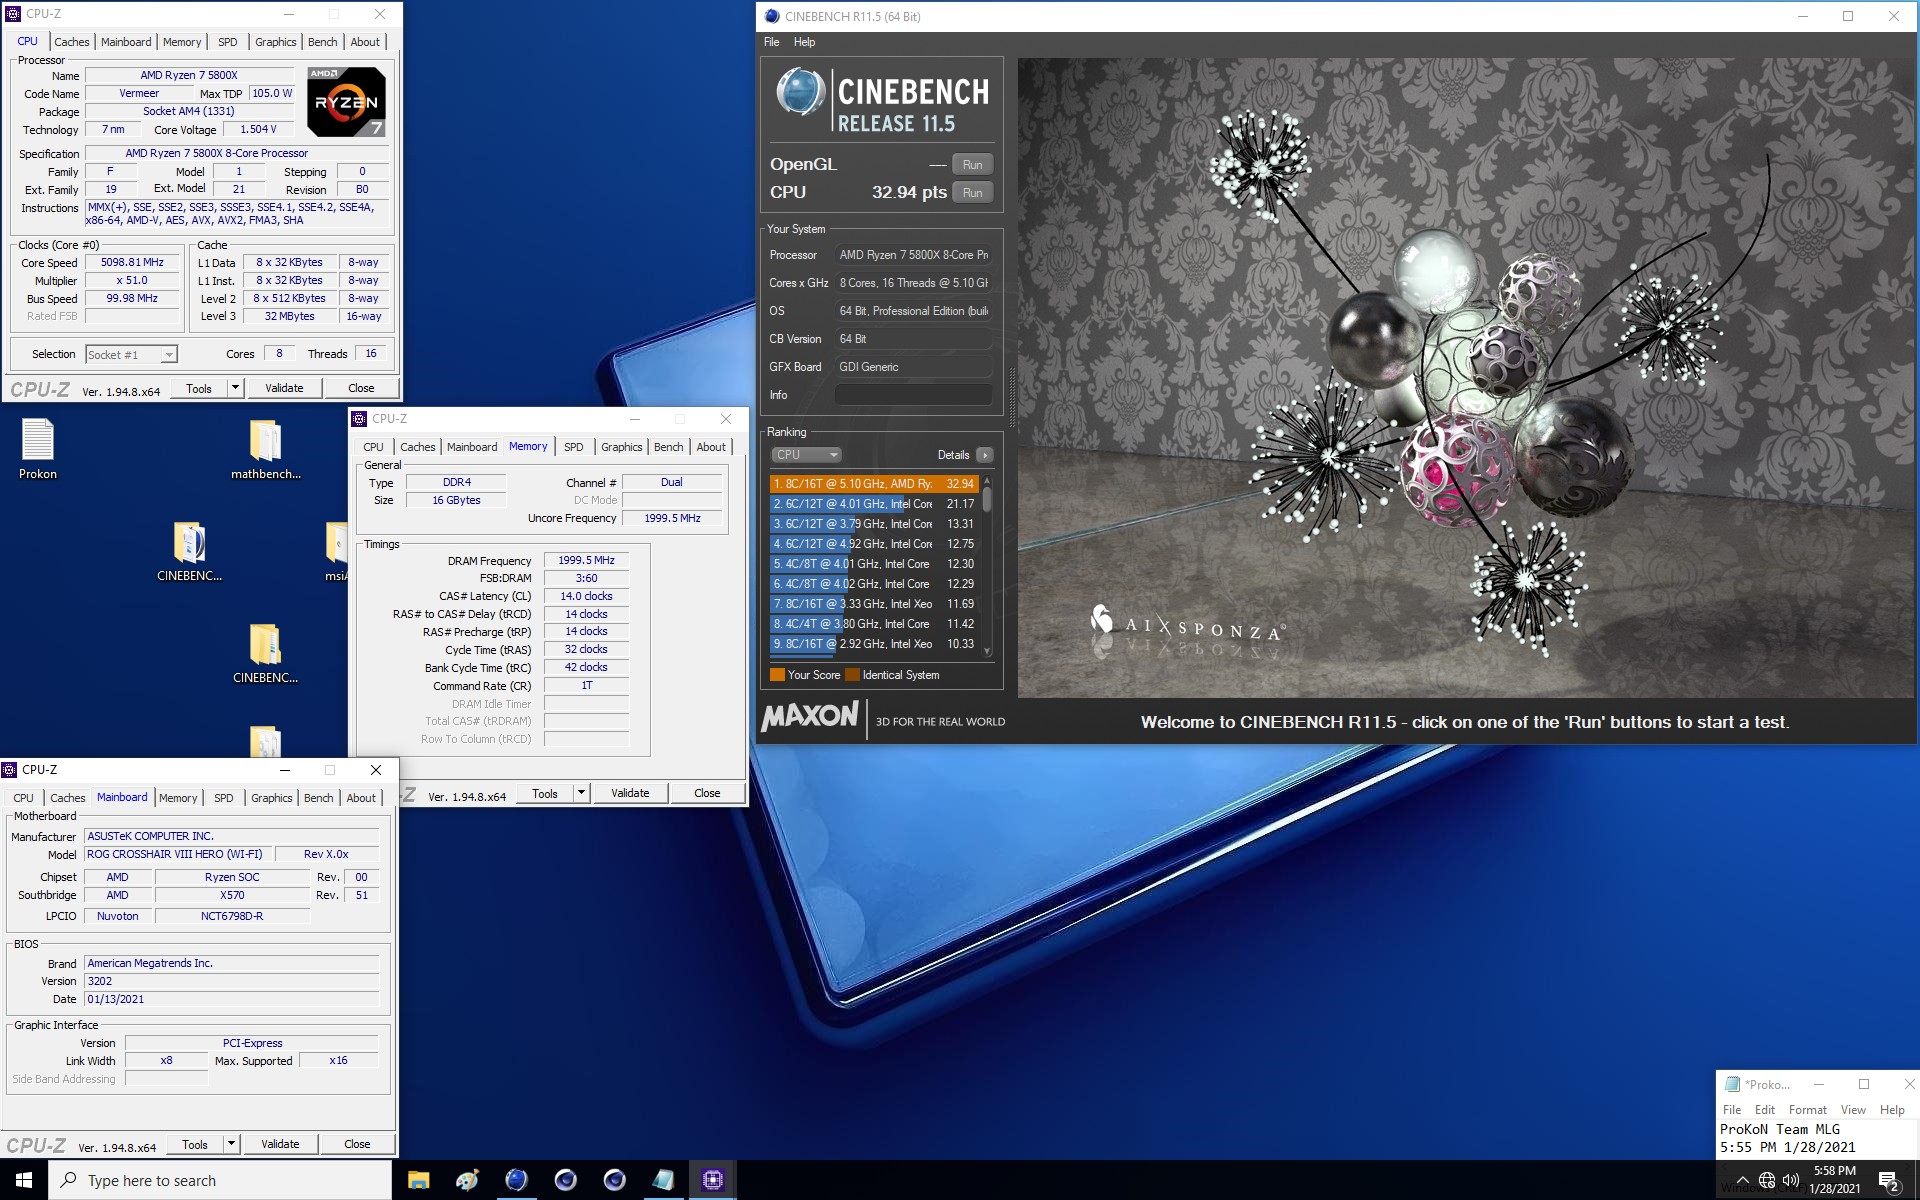This screenshot has width=1920, height=1200.
Task: Open the Details arrow in Ranking panel
Action: [985, 455]
